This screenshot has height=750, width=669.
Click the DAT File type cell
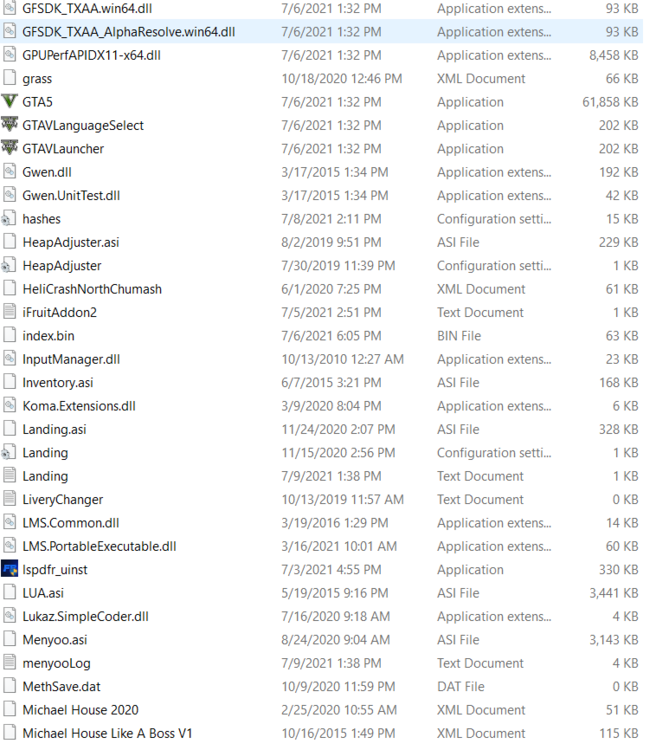point(461,686)
